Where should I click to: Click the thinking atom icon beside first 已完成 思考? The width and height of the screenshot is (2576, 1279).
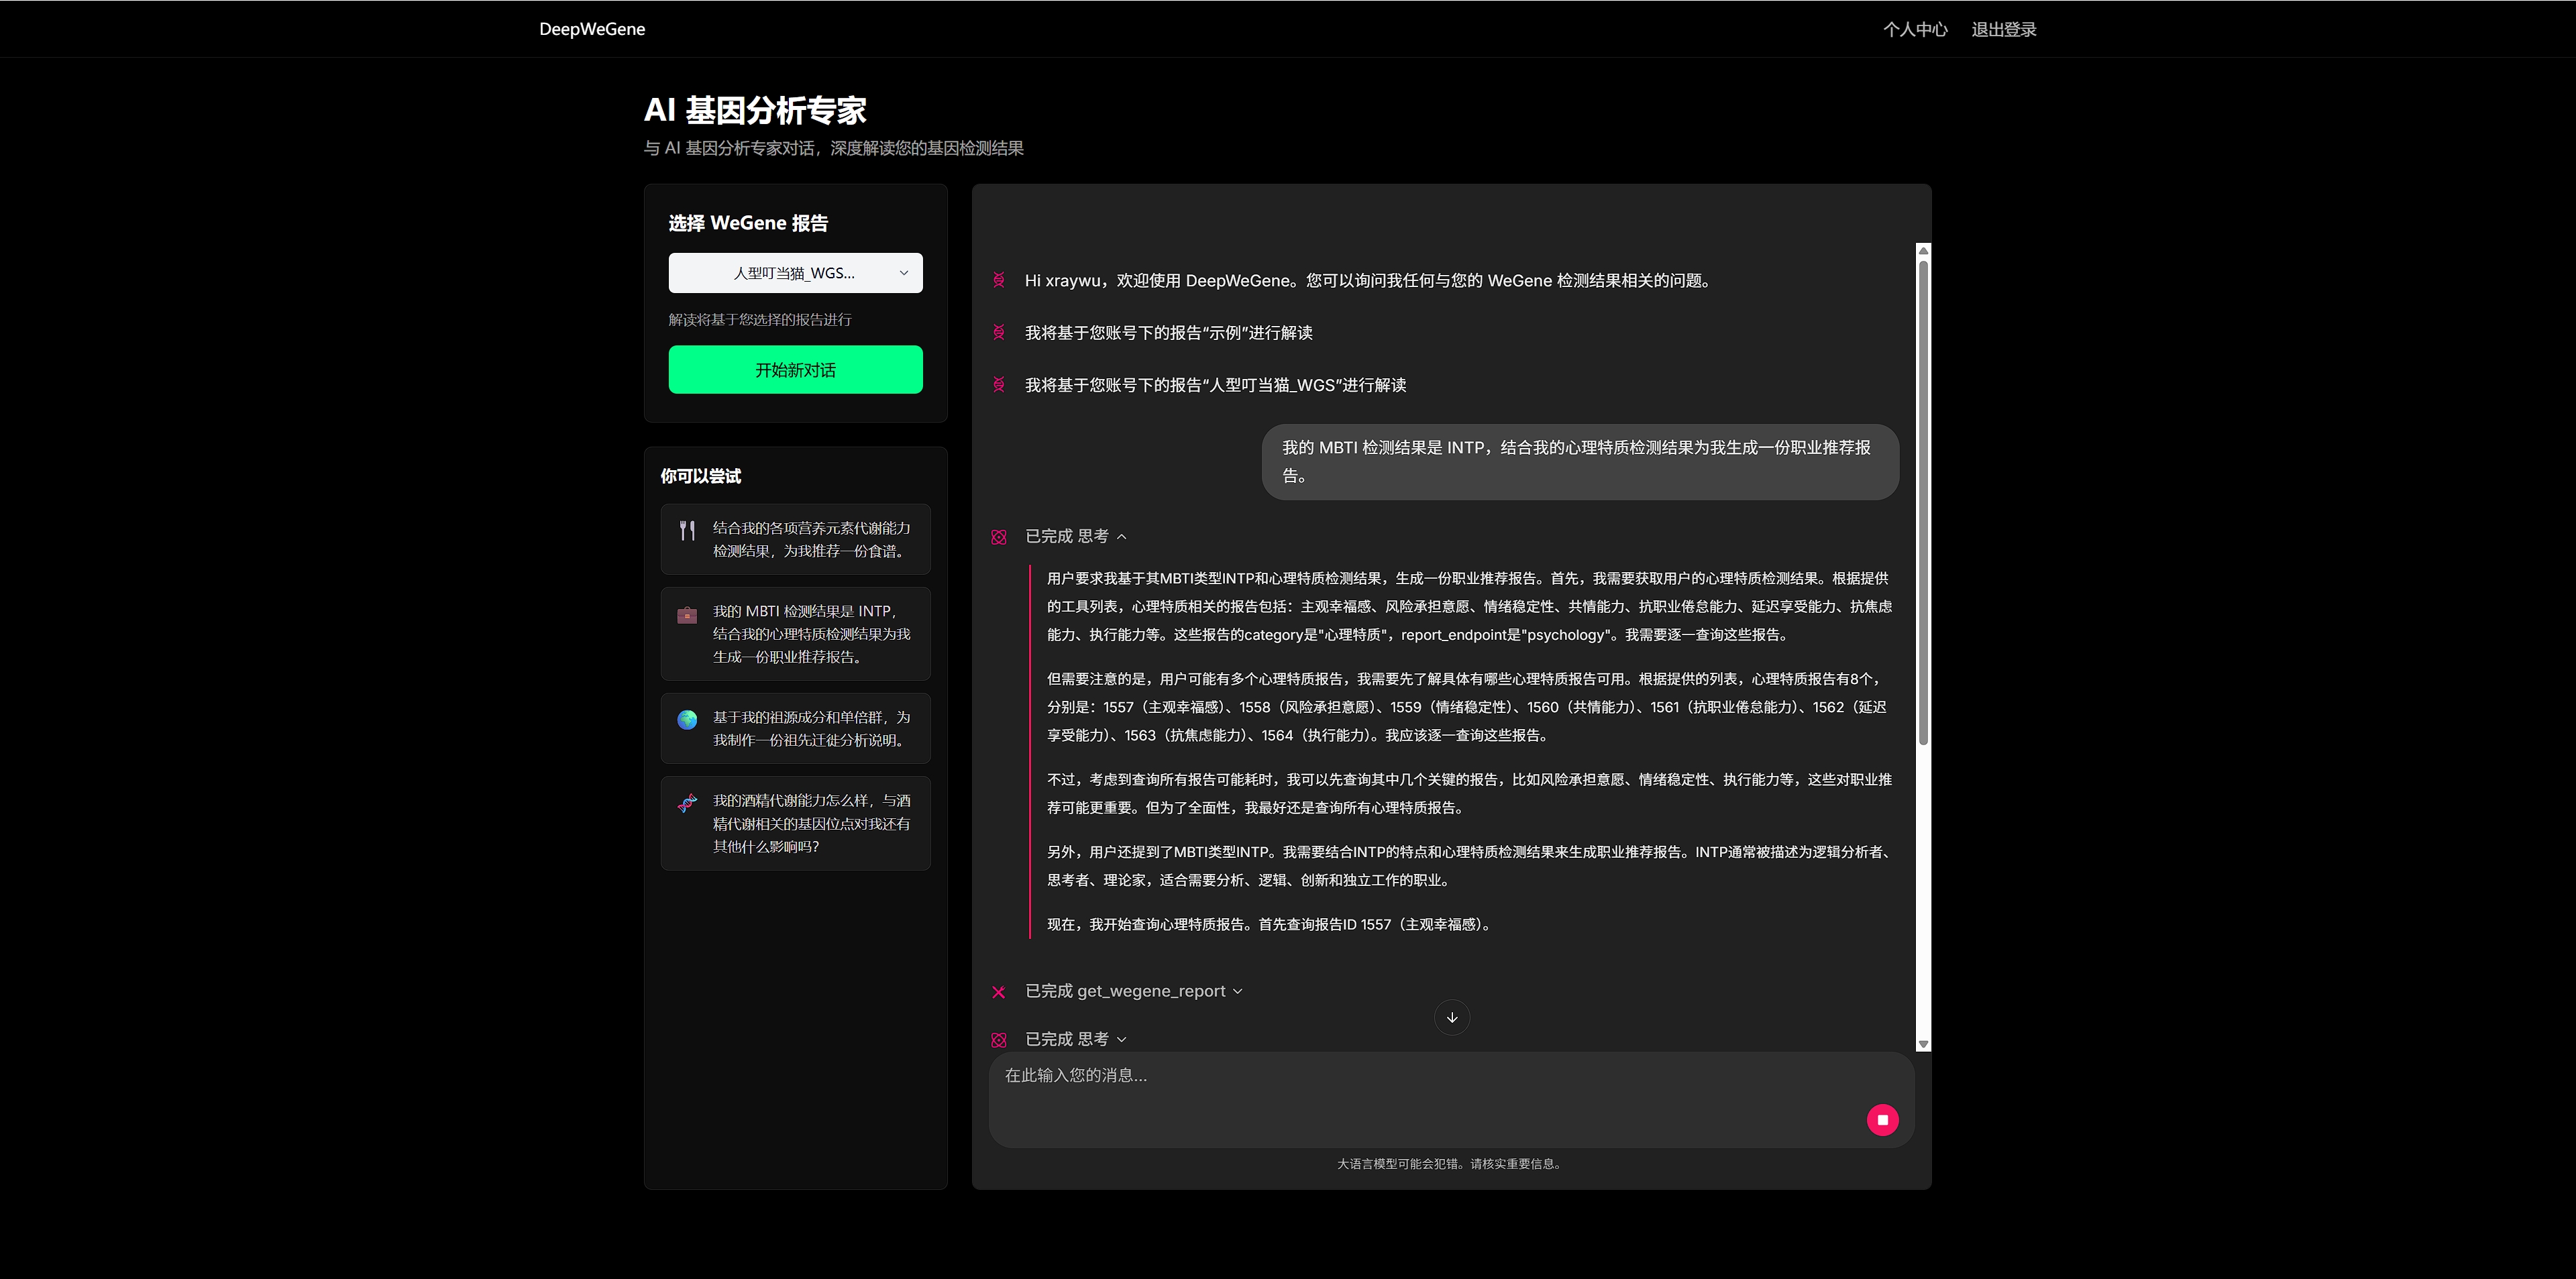point(998,537)
